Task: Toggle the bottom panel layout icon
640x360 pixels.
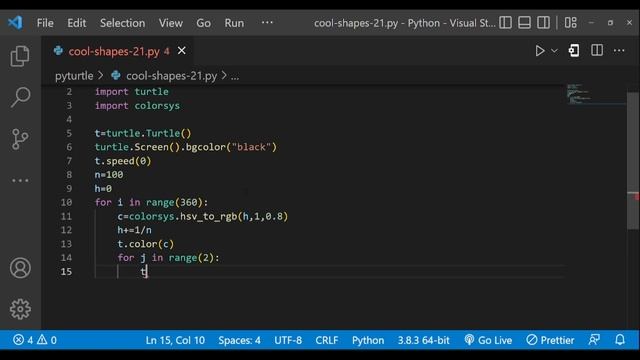Action: pos(524,22)
